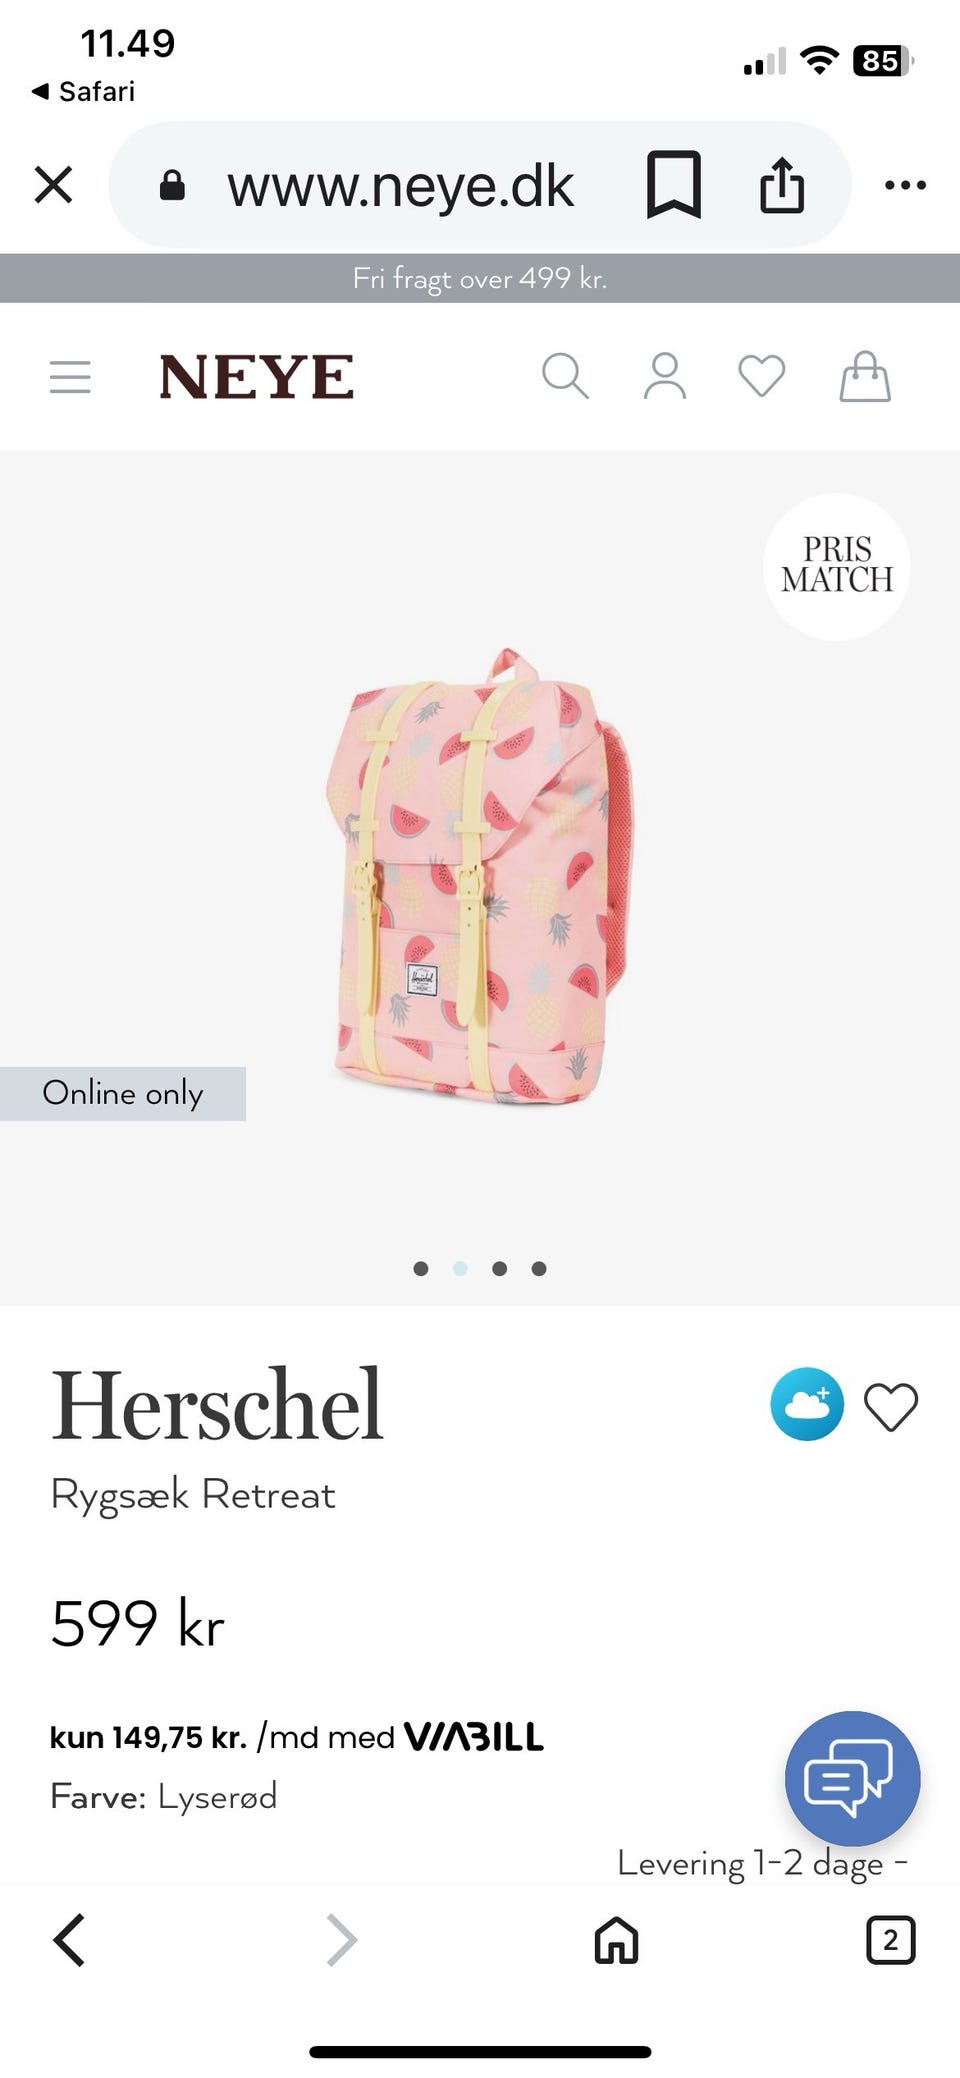The height and width of the screenshot is (2078, 960).
Task: Tap the browser share icon
Action: [x=782, y=185]
